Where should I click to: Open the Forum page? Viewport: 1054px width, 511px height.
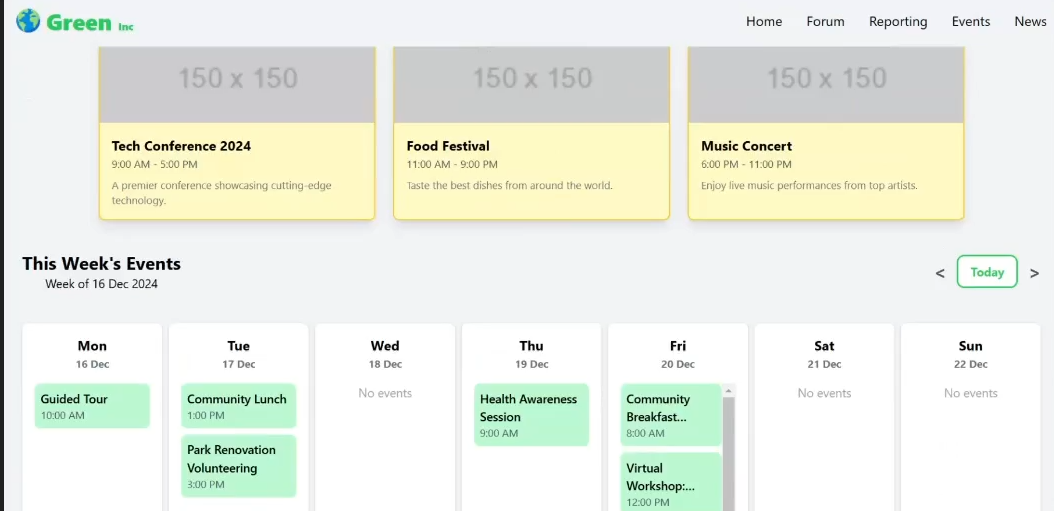pos(825,21)
